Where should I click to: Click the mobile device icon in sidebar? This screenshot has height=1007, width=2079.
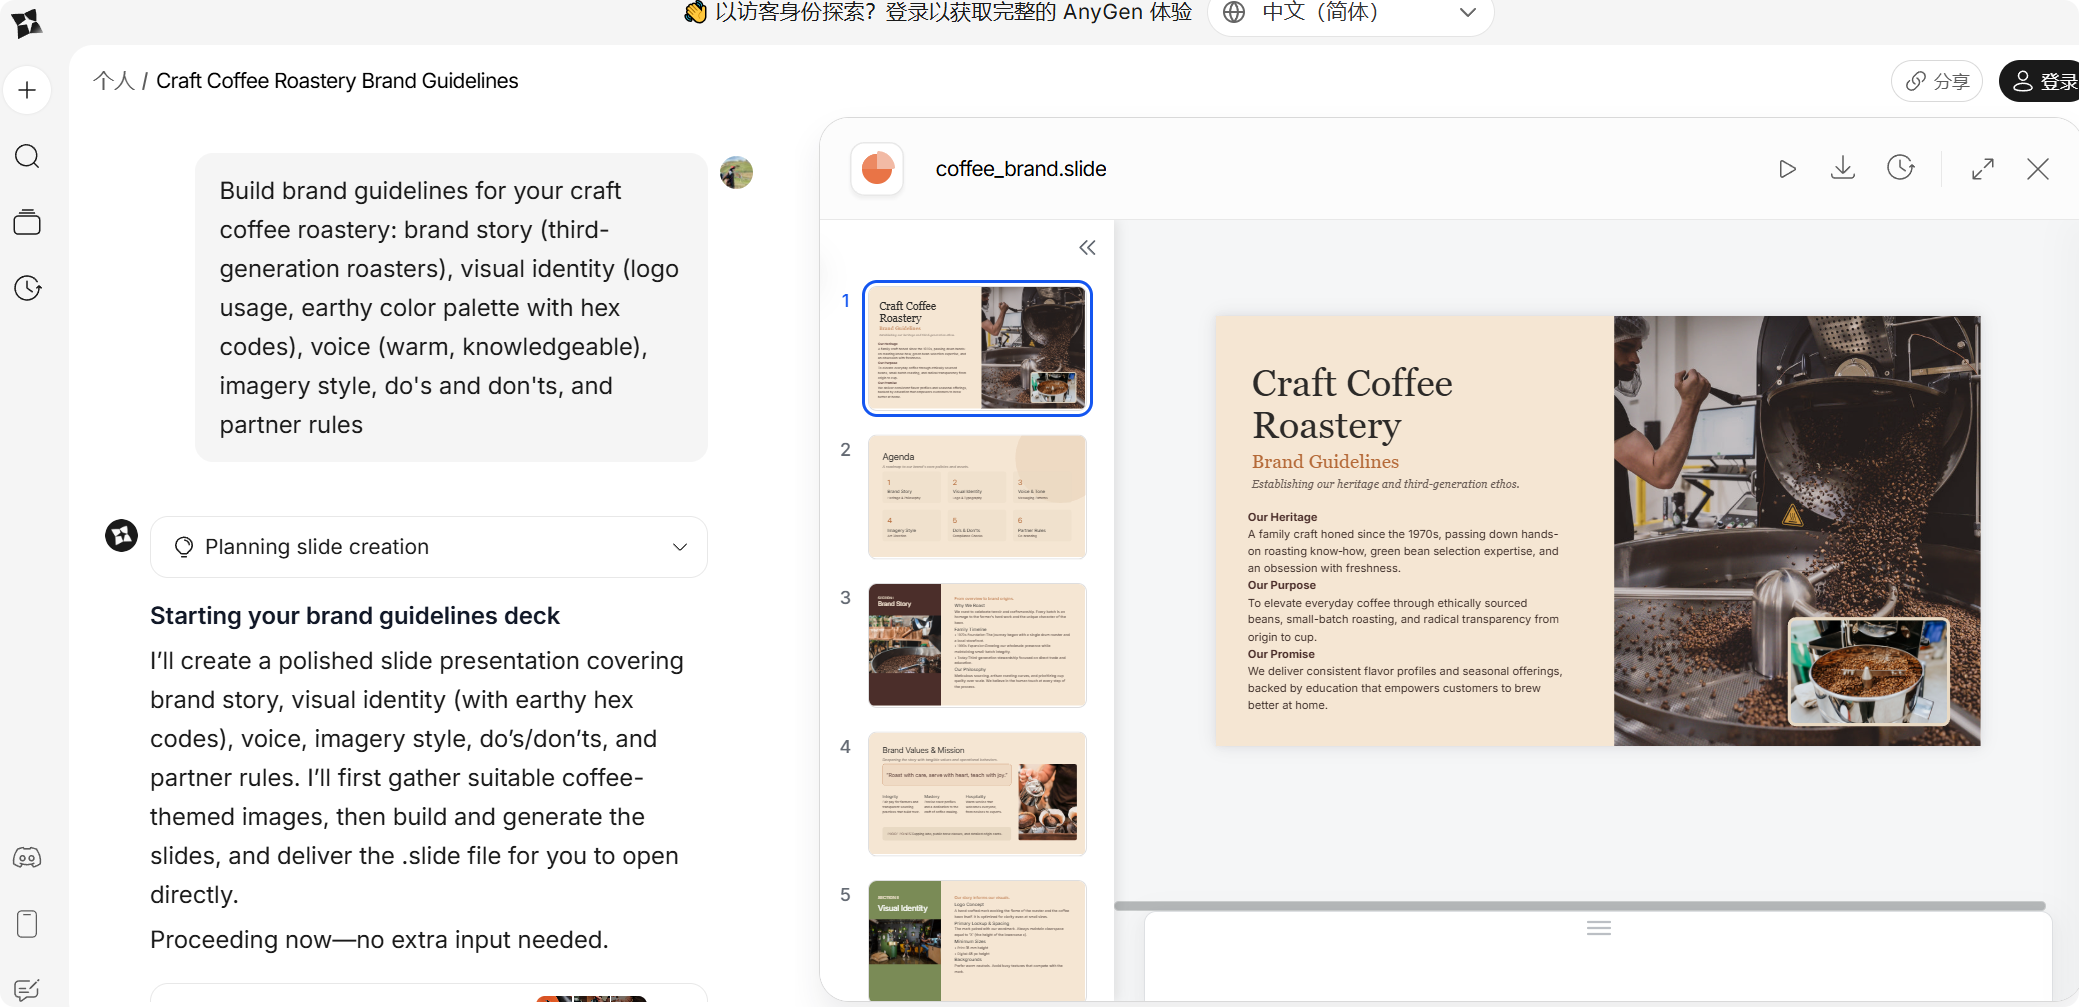[27, 924]
